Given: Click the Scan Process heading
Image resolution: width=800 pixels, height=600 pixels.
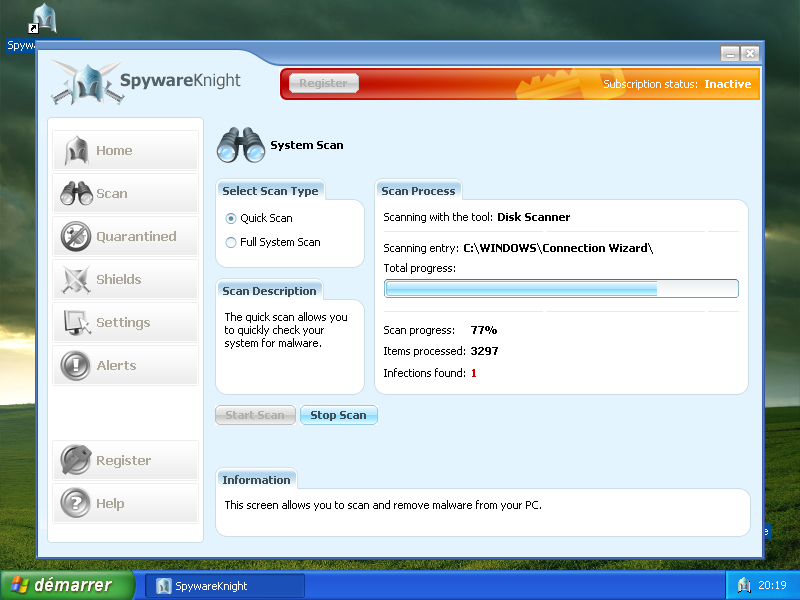Looking at the screenshot, I should pos(418,191).
